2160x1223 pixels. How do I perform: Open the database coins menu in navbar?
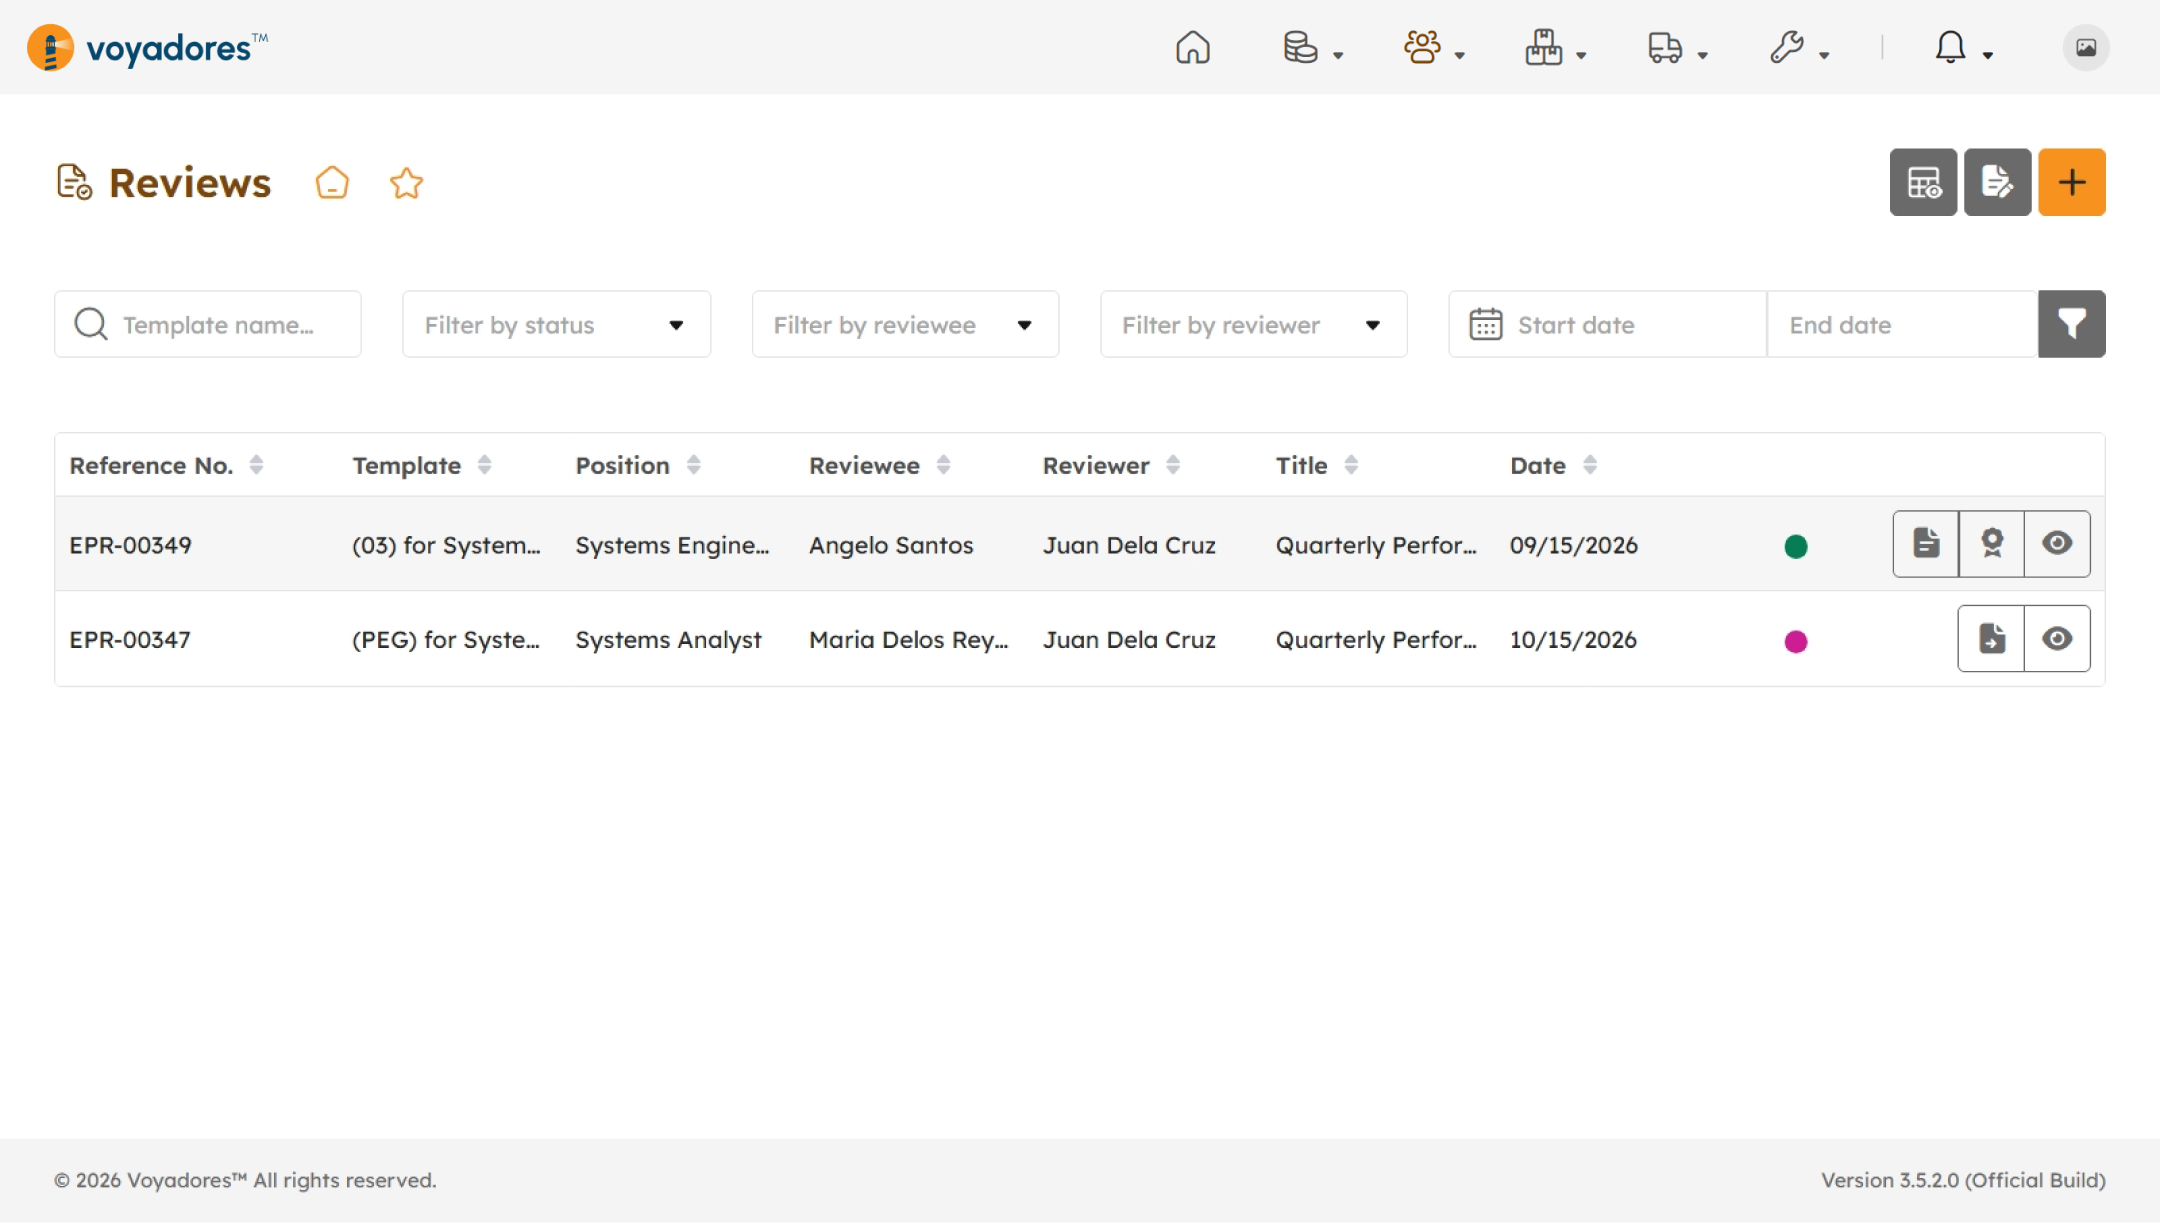[1312, 47]
